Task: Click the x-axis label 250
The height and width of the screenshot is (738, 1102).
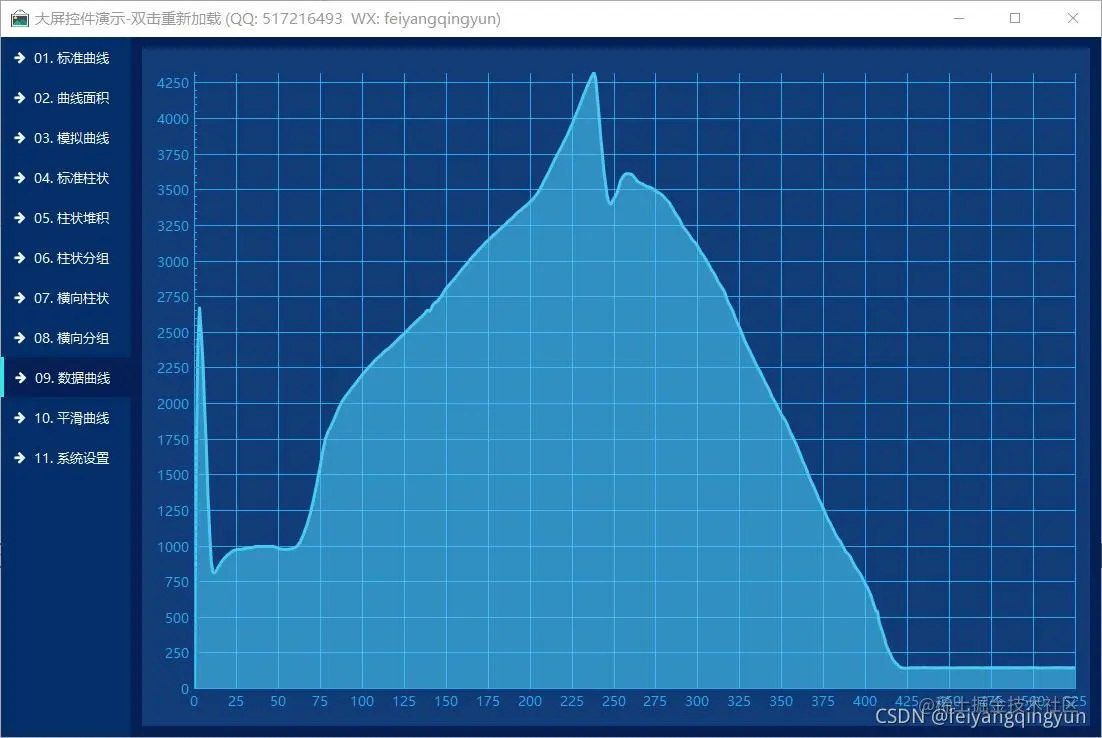Action: [x=614, y=701]
